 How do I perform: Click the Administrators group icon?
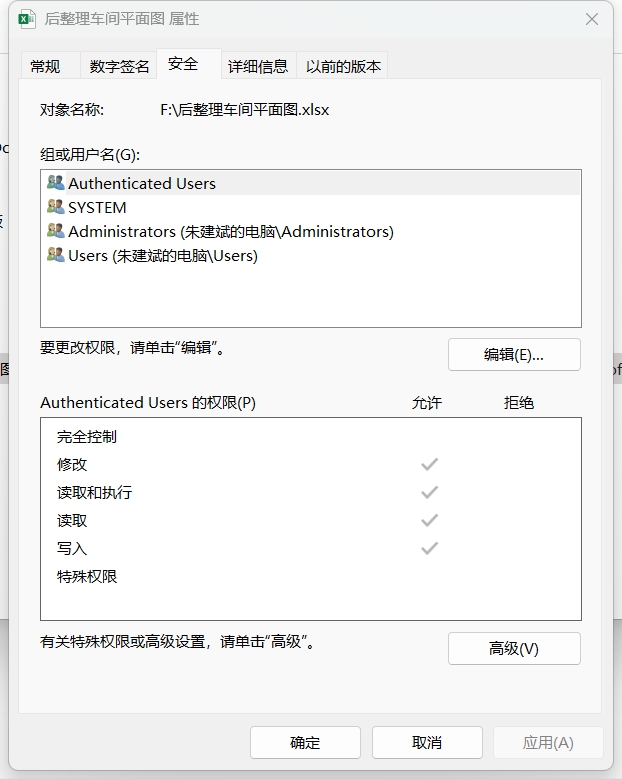coord(56,231)
